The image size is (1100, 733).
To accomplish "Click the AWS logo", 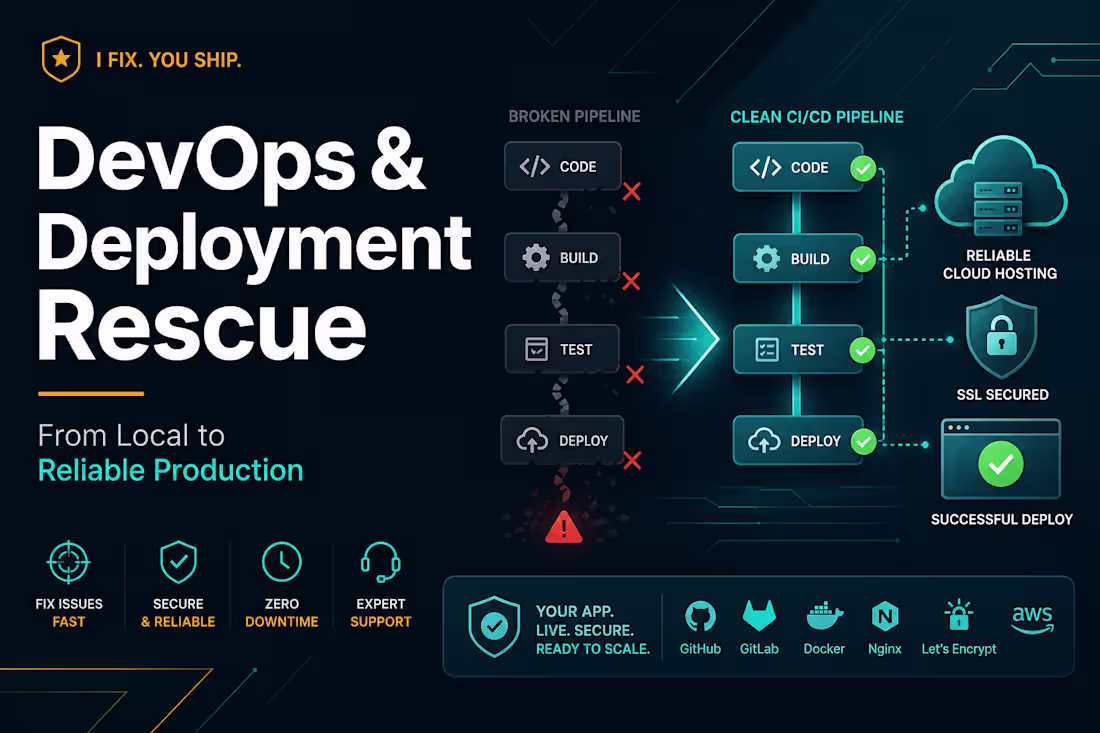I will tap(1032, 619).
